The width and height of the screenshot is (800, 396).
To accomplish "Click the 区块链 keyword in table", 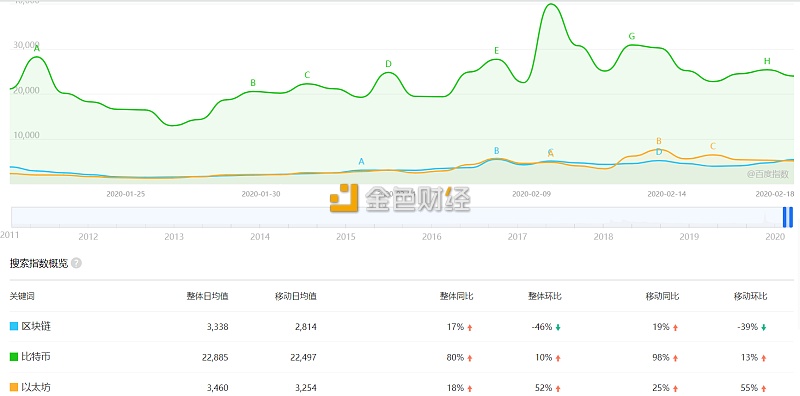I will (36, 327).
